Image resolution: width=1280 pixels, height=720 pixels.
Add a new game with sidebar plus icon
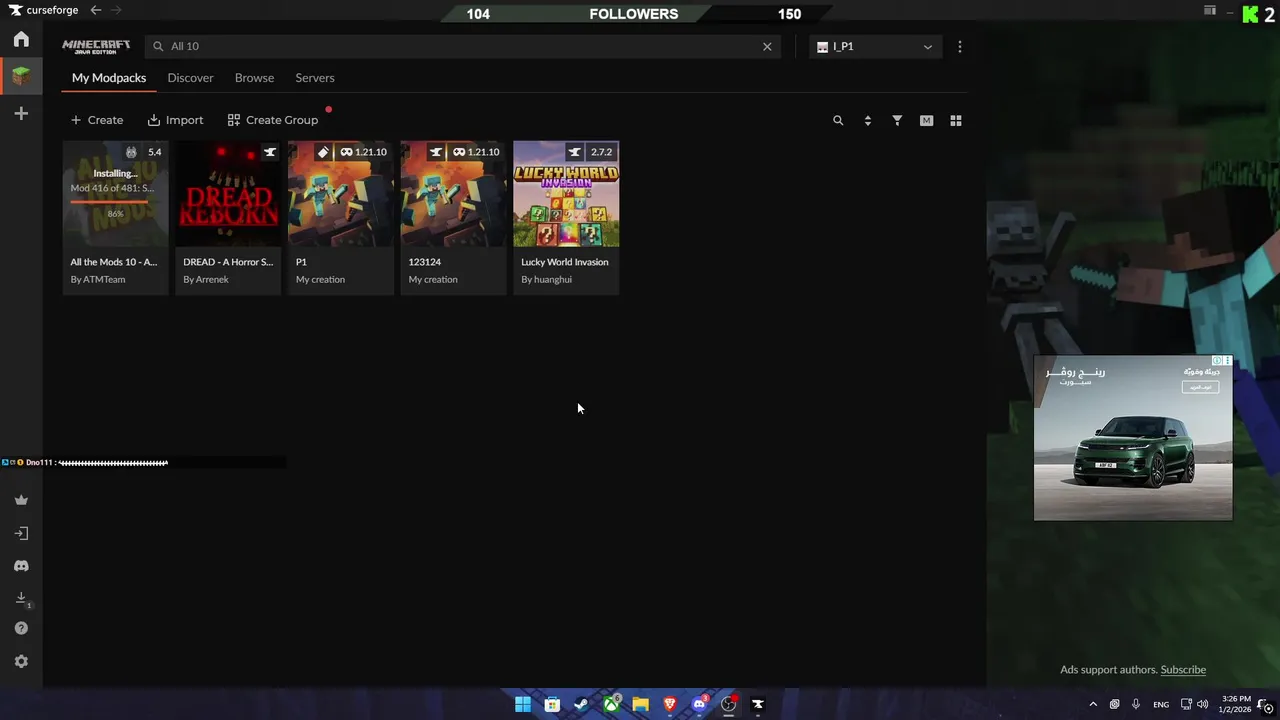point(21,114)
